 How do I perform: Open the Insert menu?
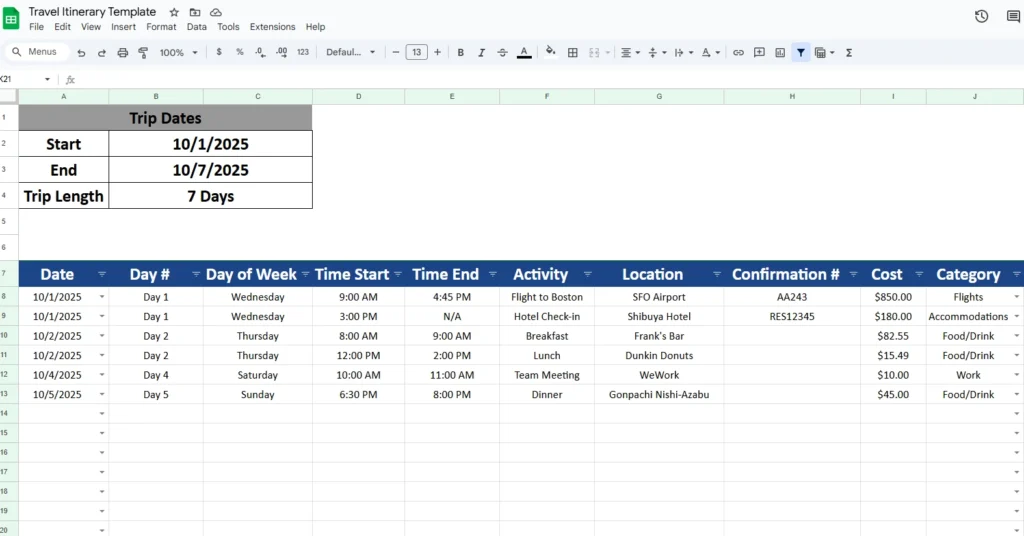[123, 27]
